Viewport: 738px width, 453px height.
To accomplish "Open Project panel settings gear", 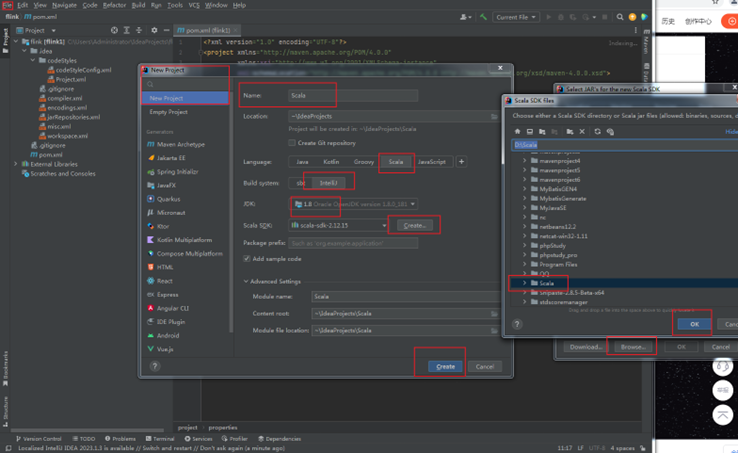I will point(154,30).
